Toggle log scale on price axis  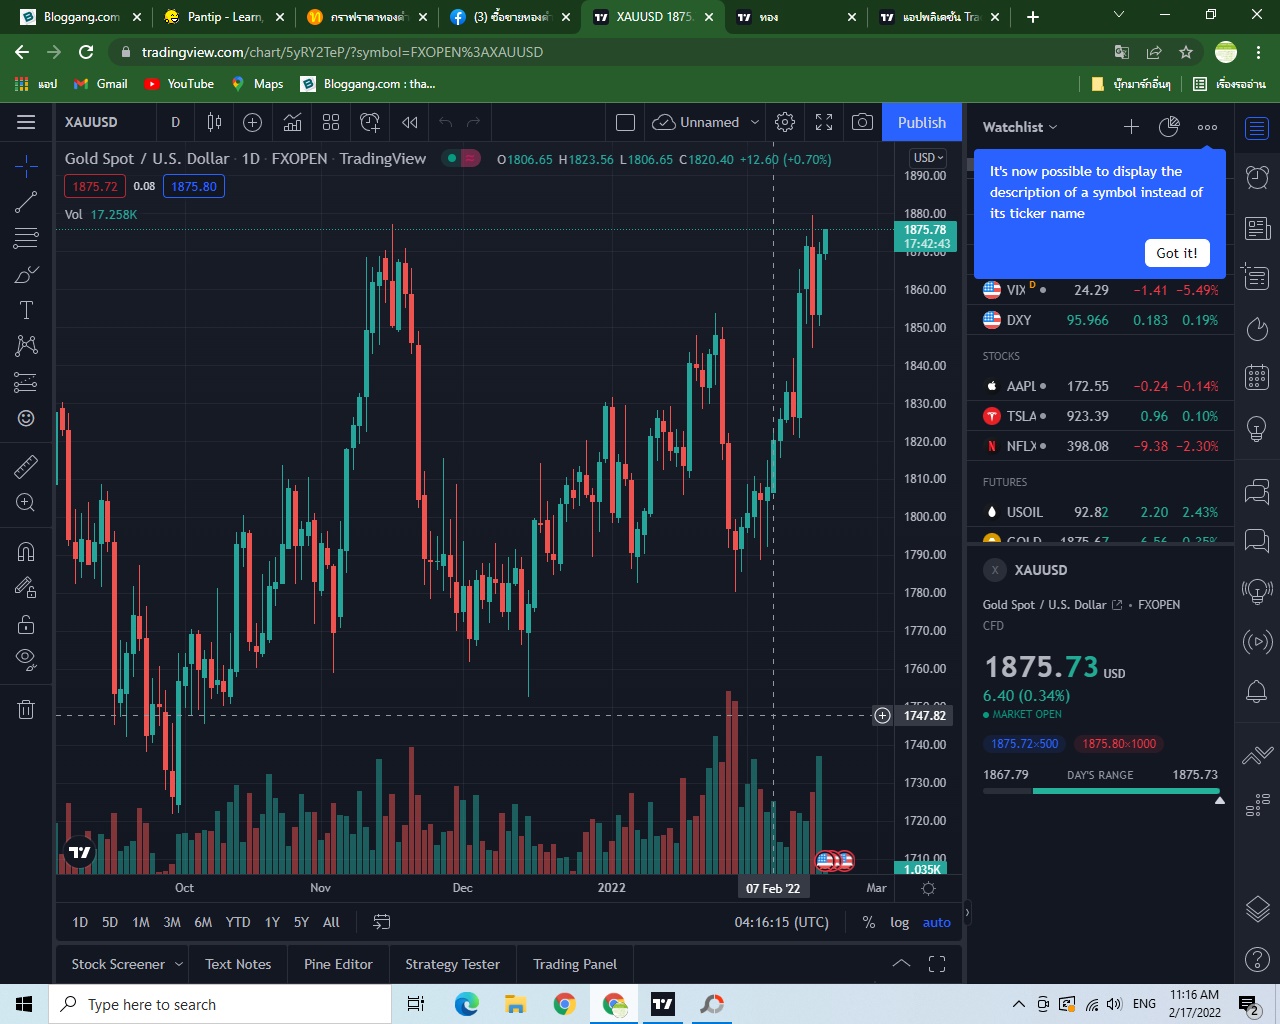(900, 922)
